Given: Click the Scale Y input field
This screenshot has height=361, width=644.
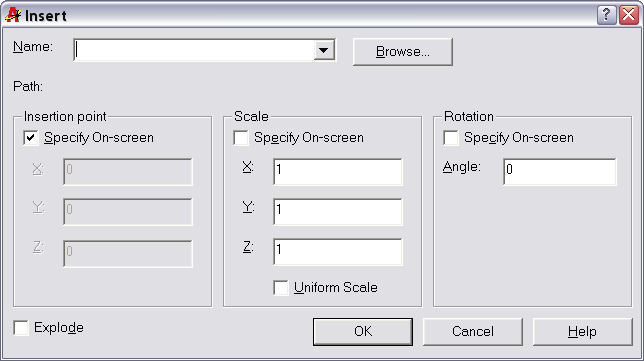Looking at the screenshot, I should pos(338,212).
